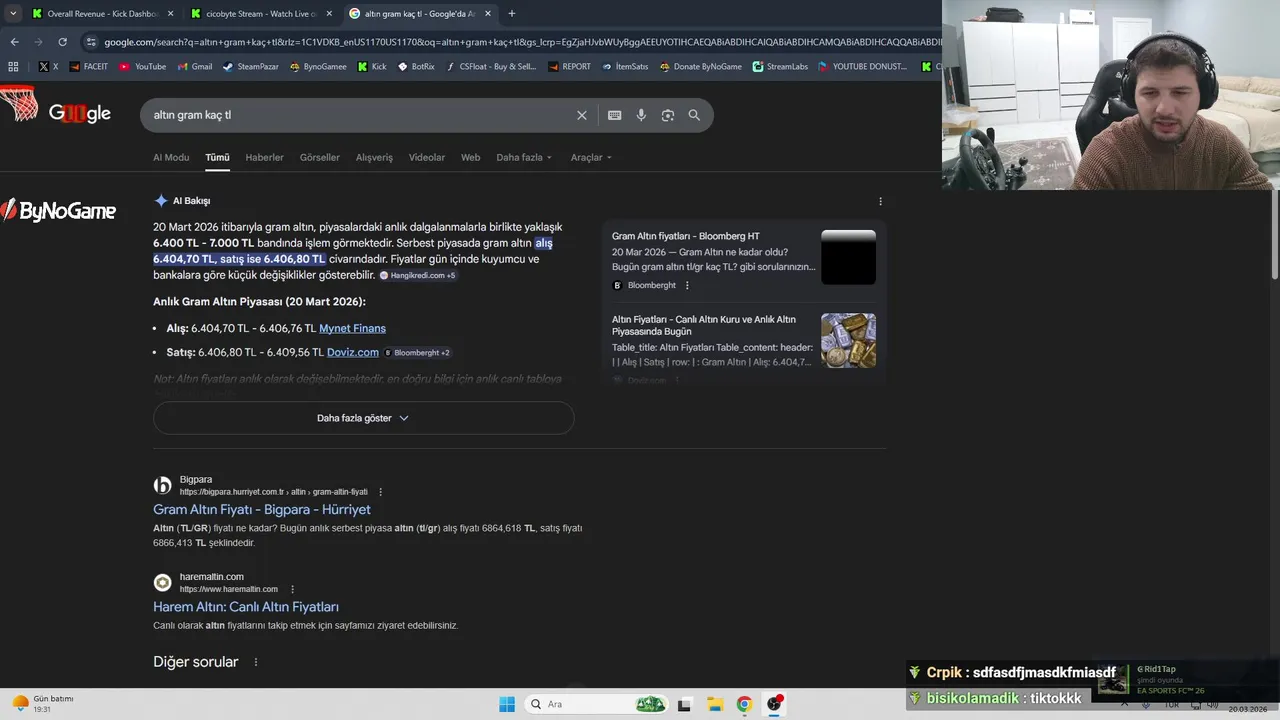The width and height of the screenshot is (1280, 720).
Task: Open File Explorer from the taskbar
Action: coord(714,704)
